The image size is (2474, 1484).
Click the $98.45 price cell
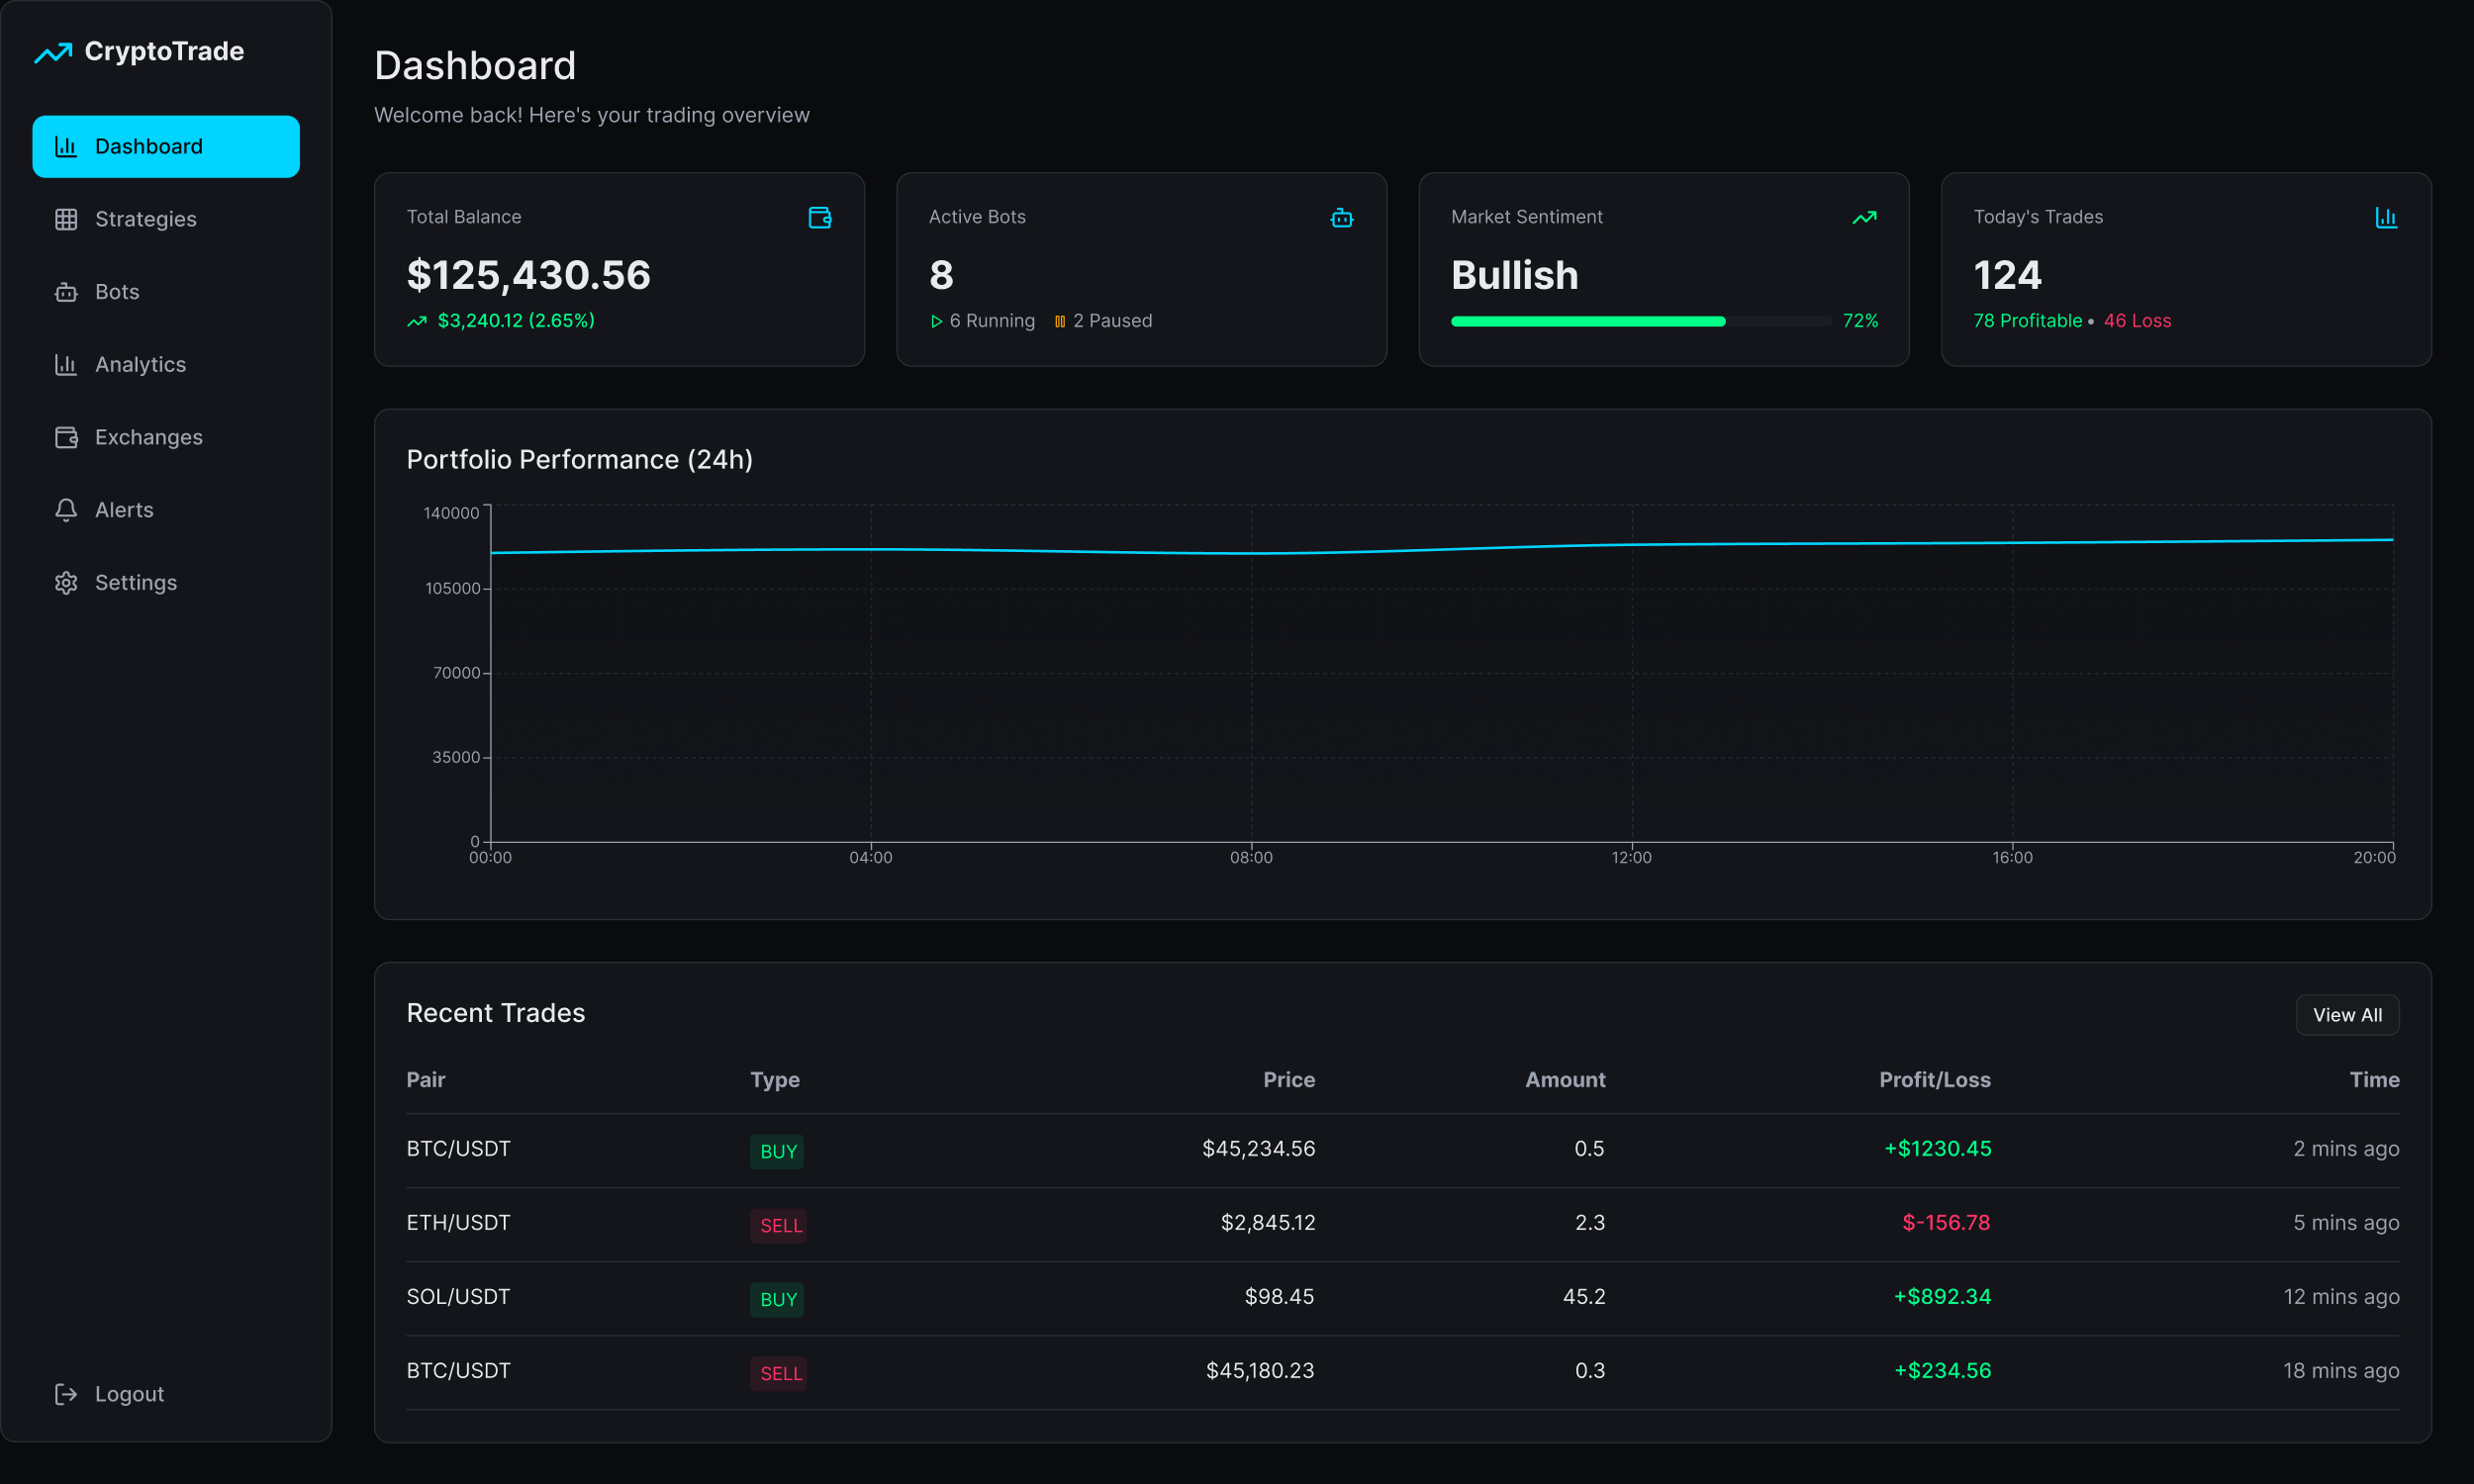(1279, 1297)
